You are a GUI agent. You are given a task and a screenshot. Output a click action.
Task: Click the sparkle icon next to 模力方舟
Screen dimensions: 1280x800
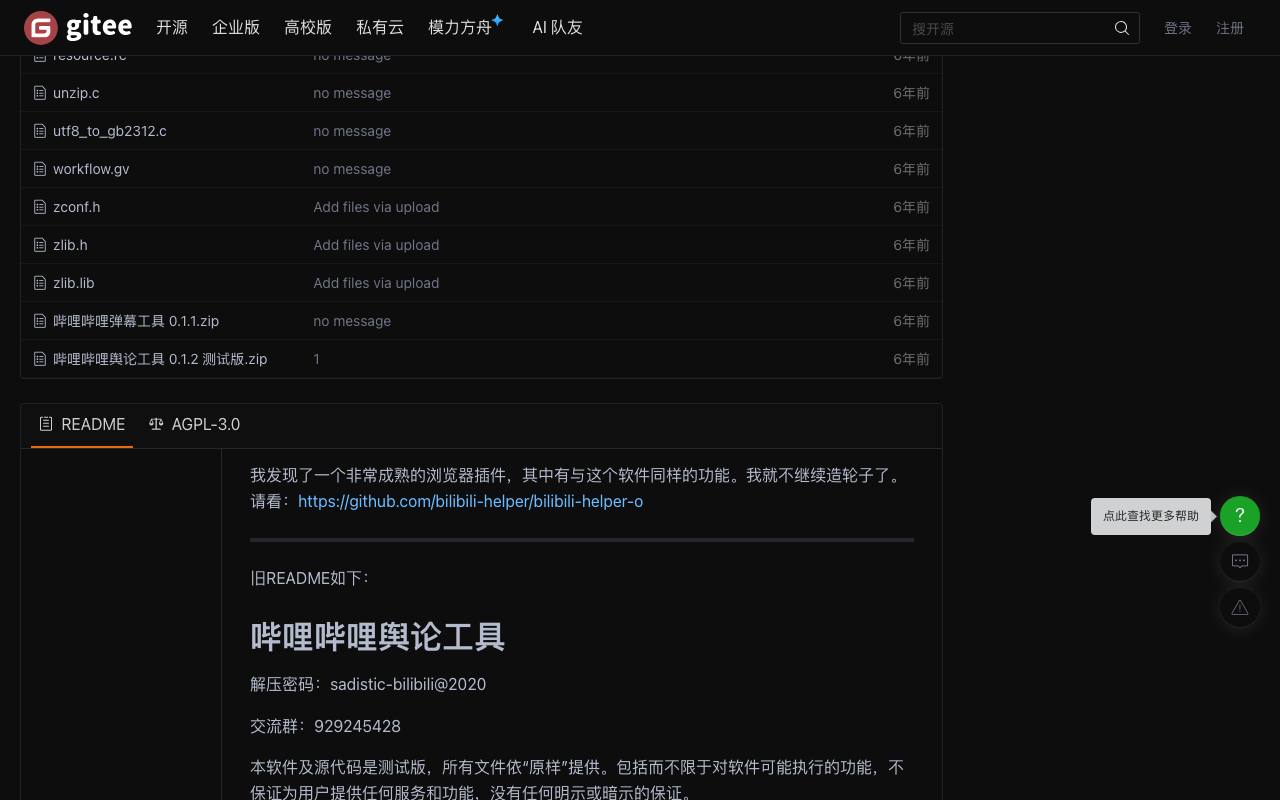click(497, 20)
